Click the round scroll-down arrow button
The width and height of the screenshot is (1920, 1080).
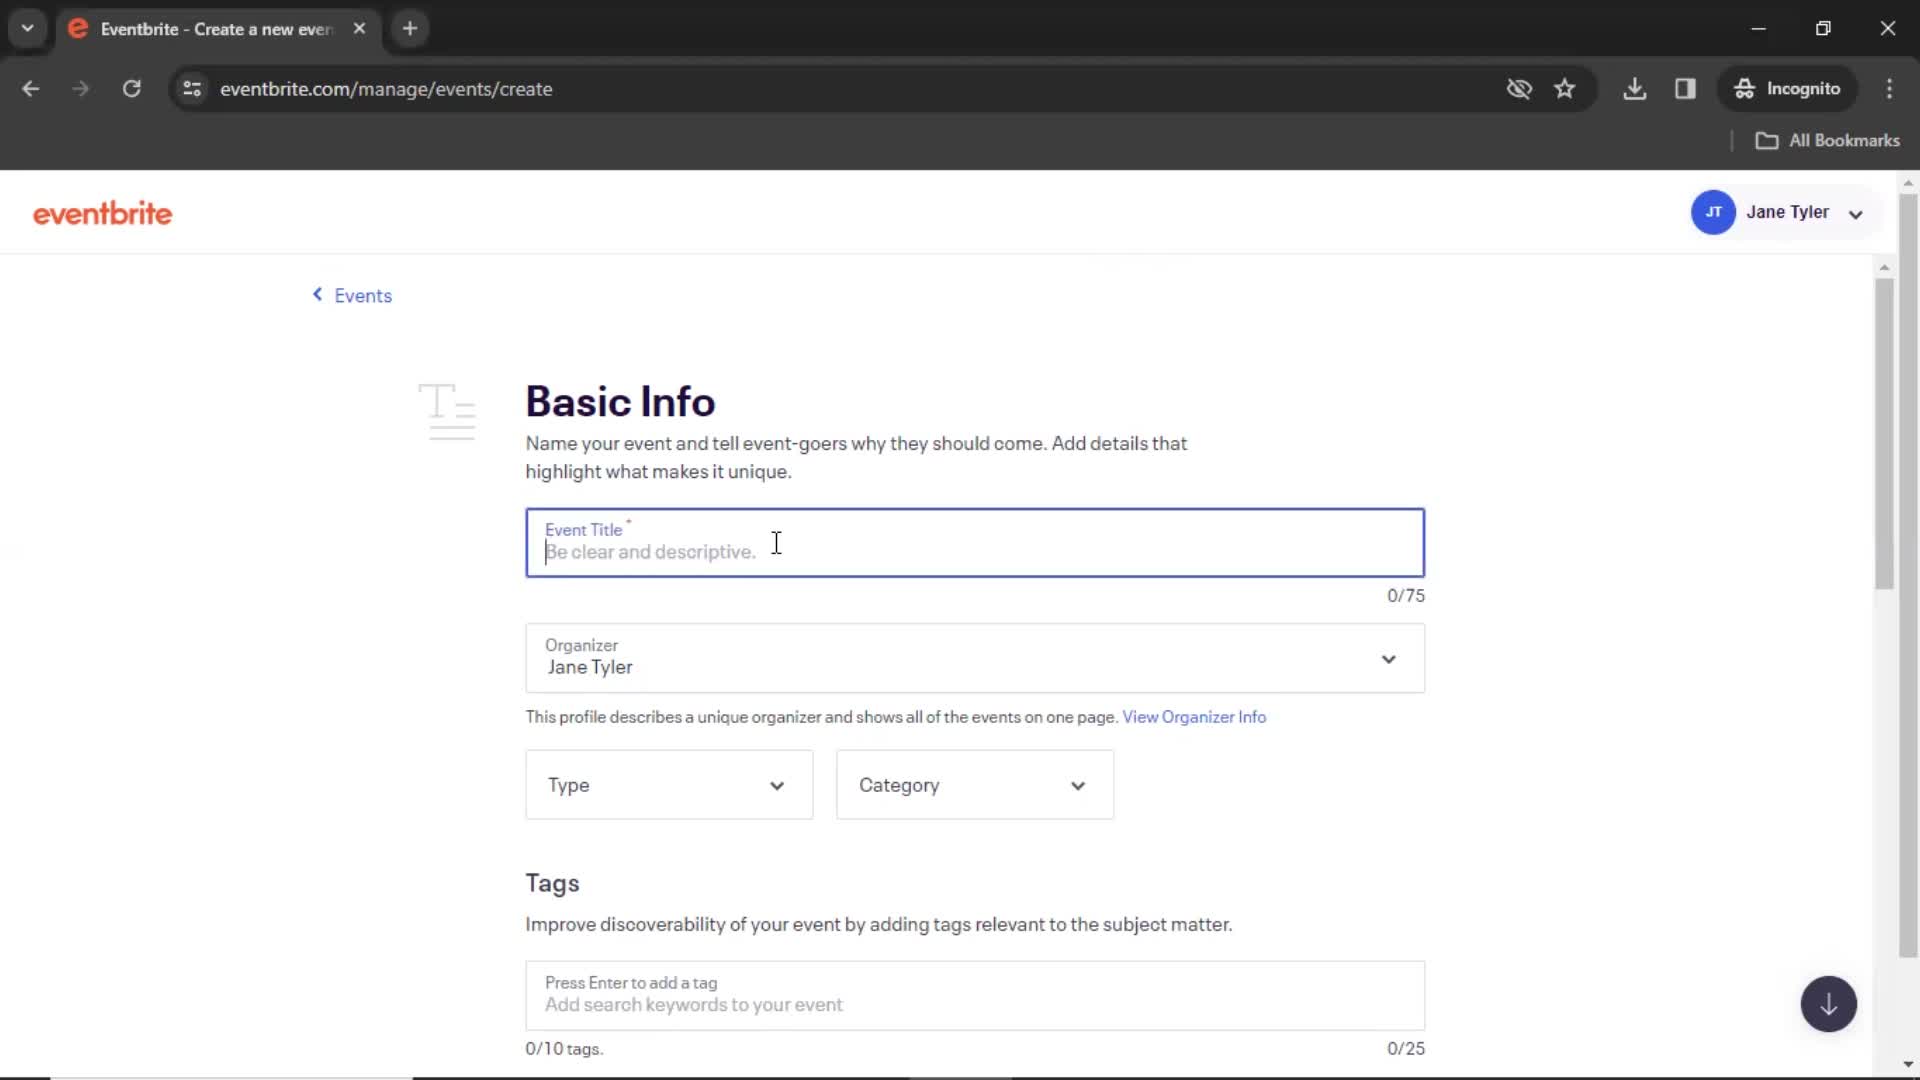tap(1828, 1004)
